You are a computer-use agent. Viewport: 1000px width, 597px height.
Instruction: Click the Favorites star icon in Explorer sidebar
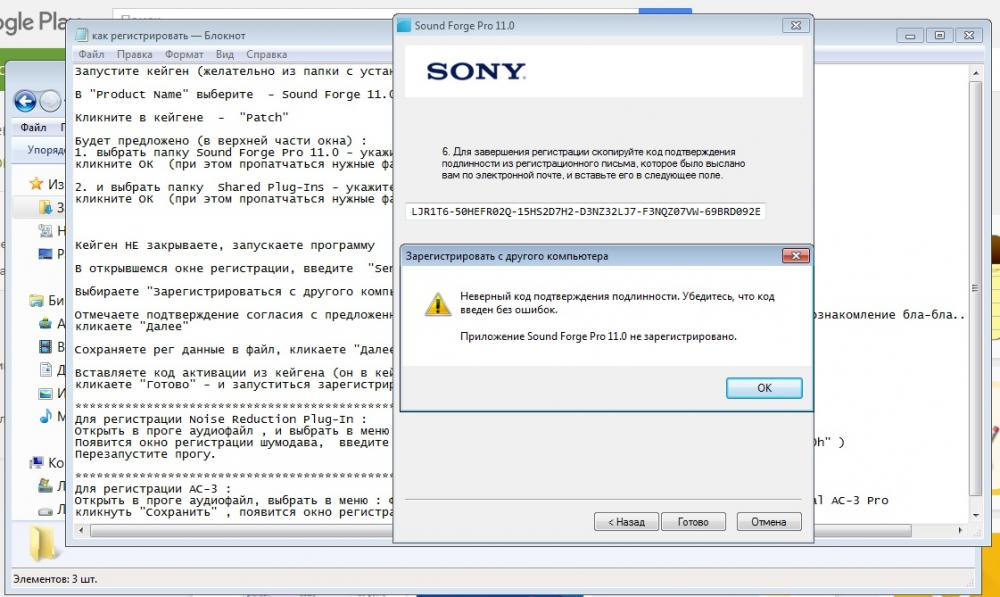tap(37, 185)
